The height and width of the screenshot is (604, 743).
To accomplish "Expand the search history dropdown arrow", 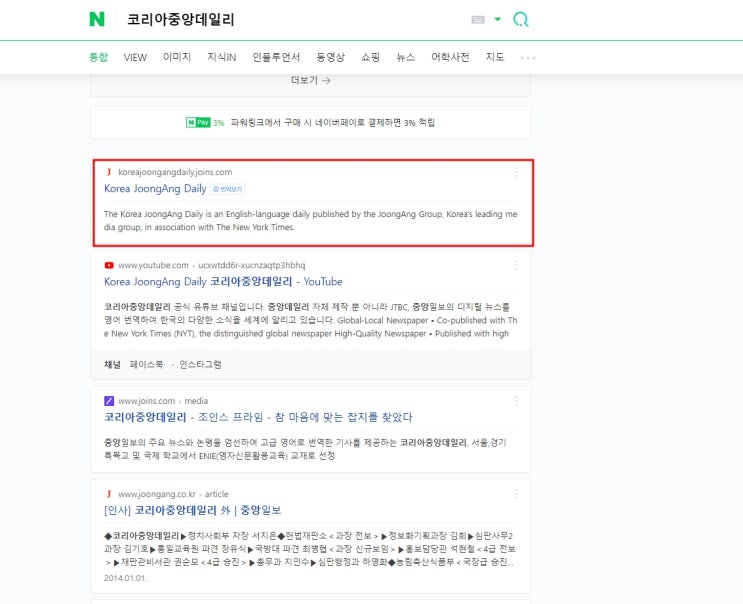I will pyautogui.click(x=497, y=19).
